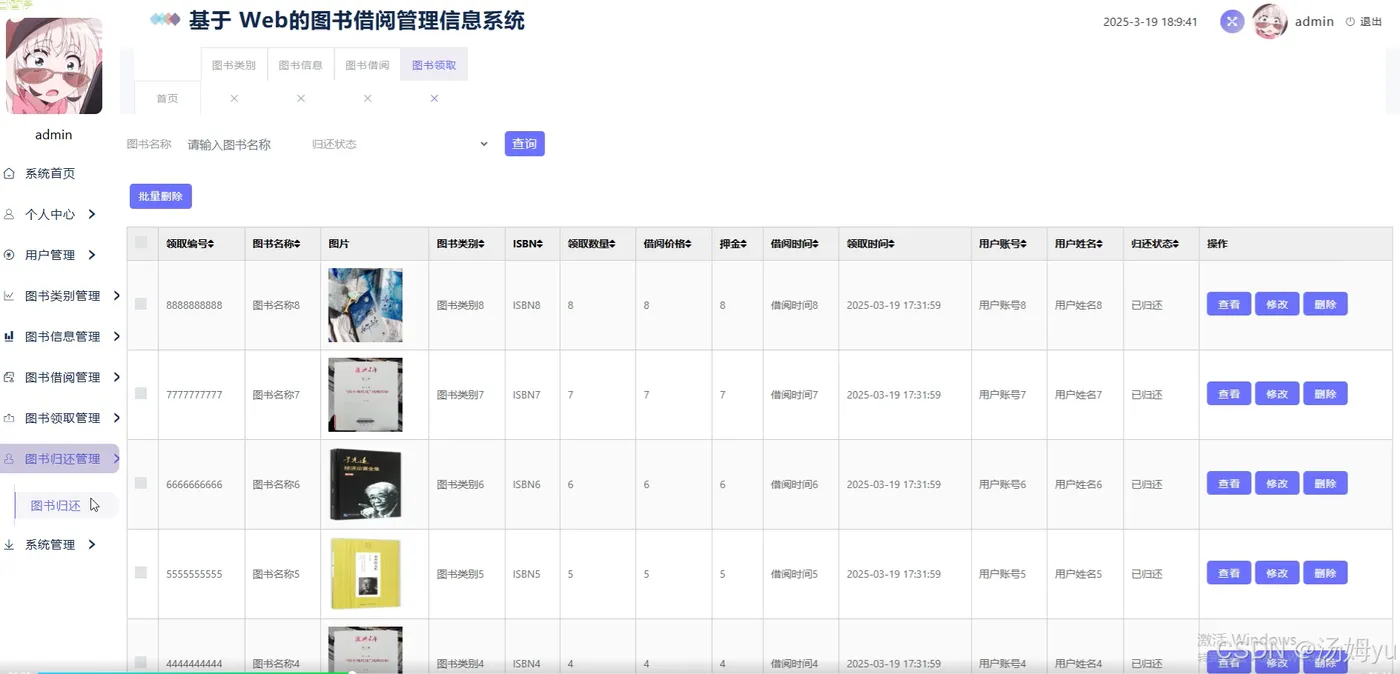Open the 归还状态 filter dropdown
This screenshot has height=674, width=1400.
pos(400,144)
